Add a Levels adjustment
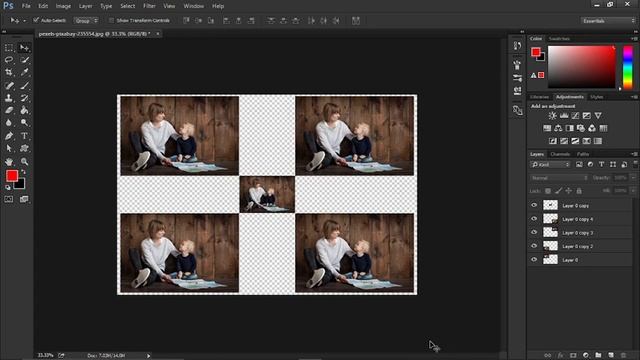The width and height of the screenshot is (640, 360). [564, 116]
